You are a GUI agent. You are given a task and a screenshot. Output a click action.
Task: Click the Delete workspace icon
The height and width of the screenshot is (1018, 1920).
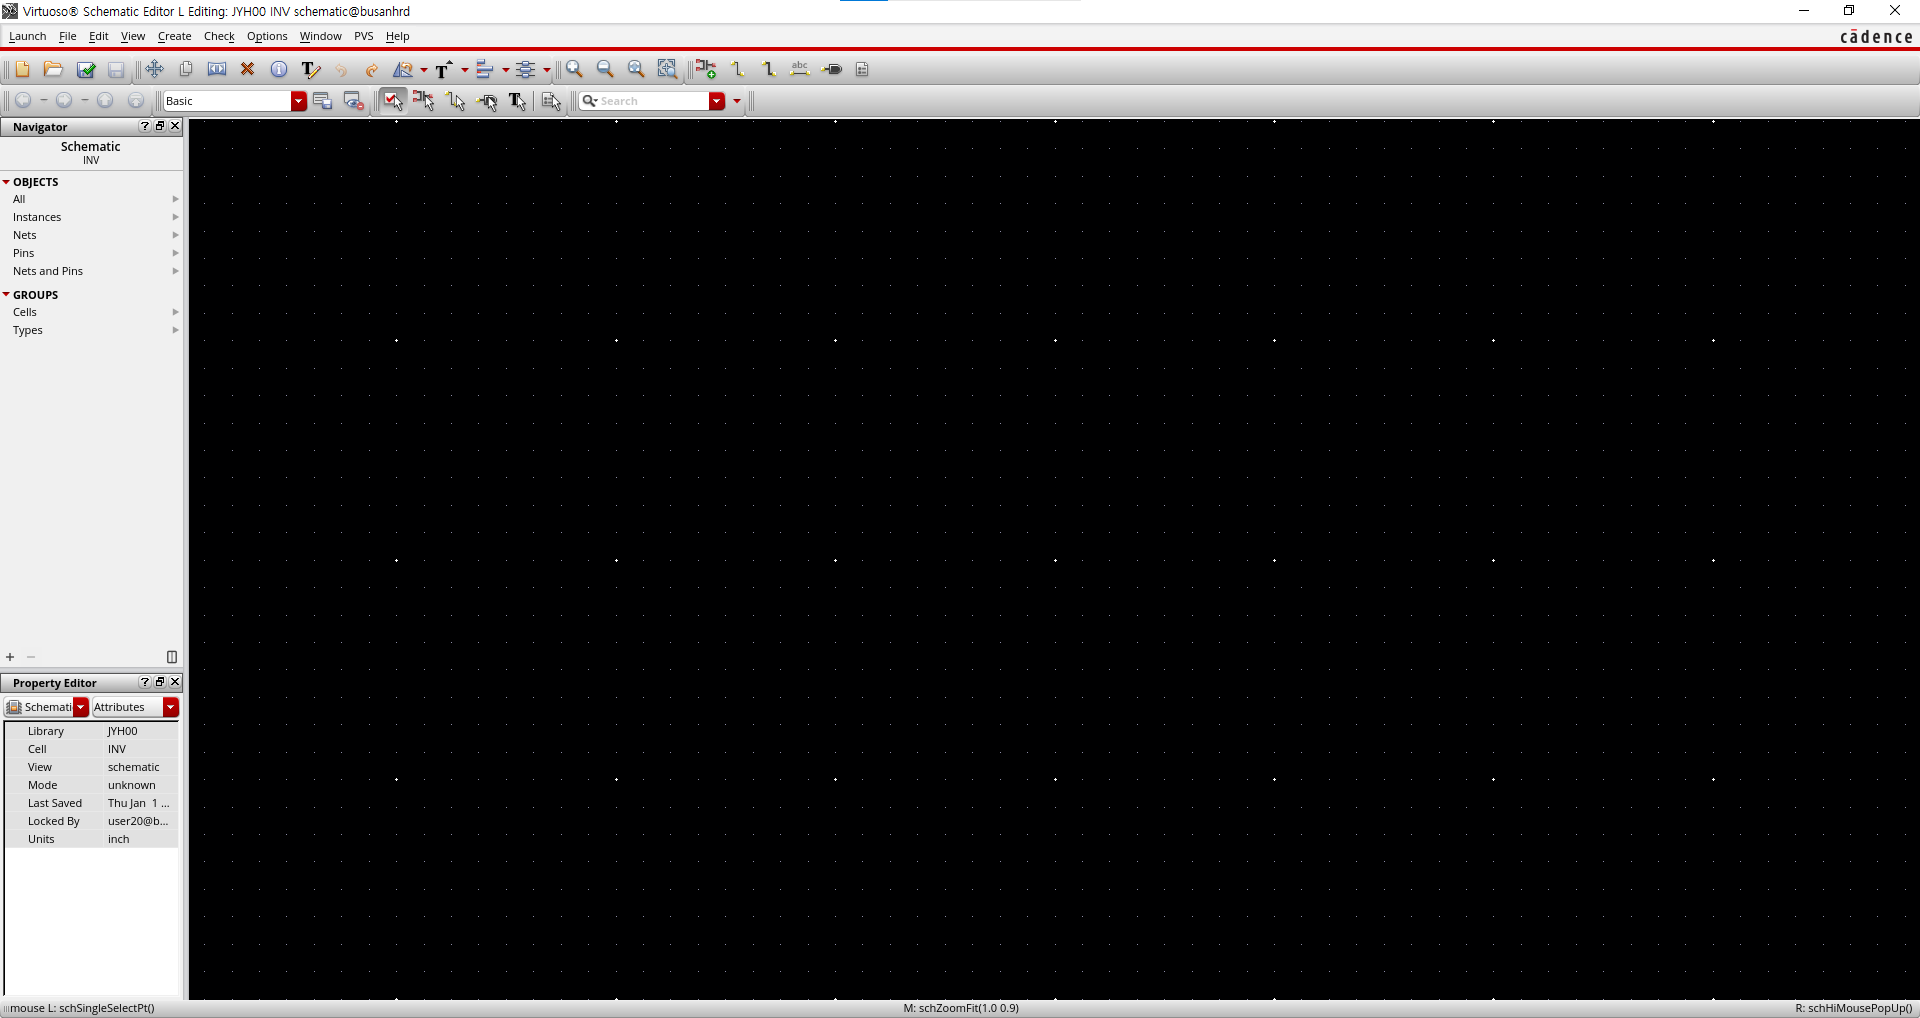click(353, 101)
